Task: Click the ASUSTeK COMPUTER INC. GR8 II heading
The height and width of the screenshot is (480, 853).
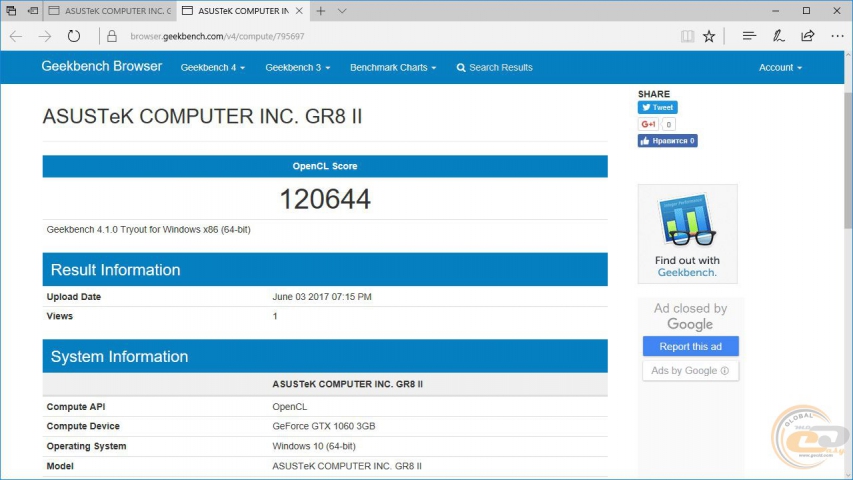Action: pos(202,116)
